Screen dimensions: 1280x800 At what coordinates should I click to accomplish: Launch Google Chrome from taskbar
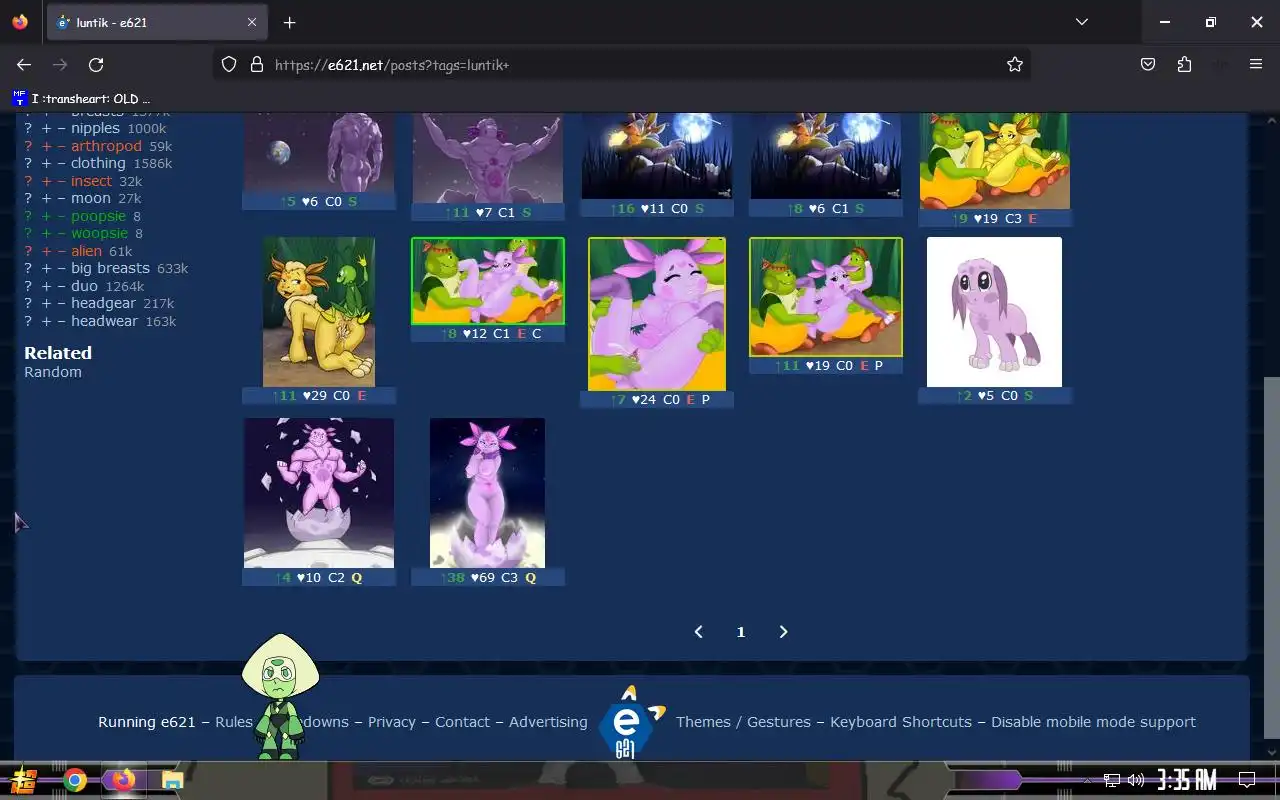click(75, 780)
